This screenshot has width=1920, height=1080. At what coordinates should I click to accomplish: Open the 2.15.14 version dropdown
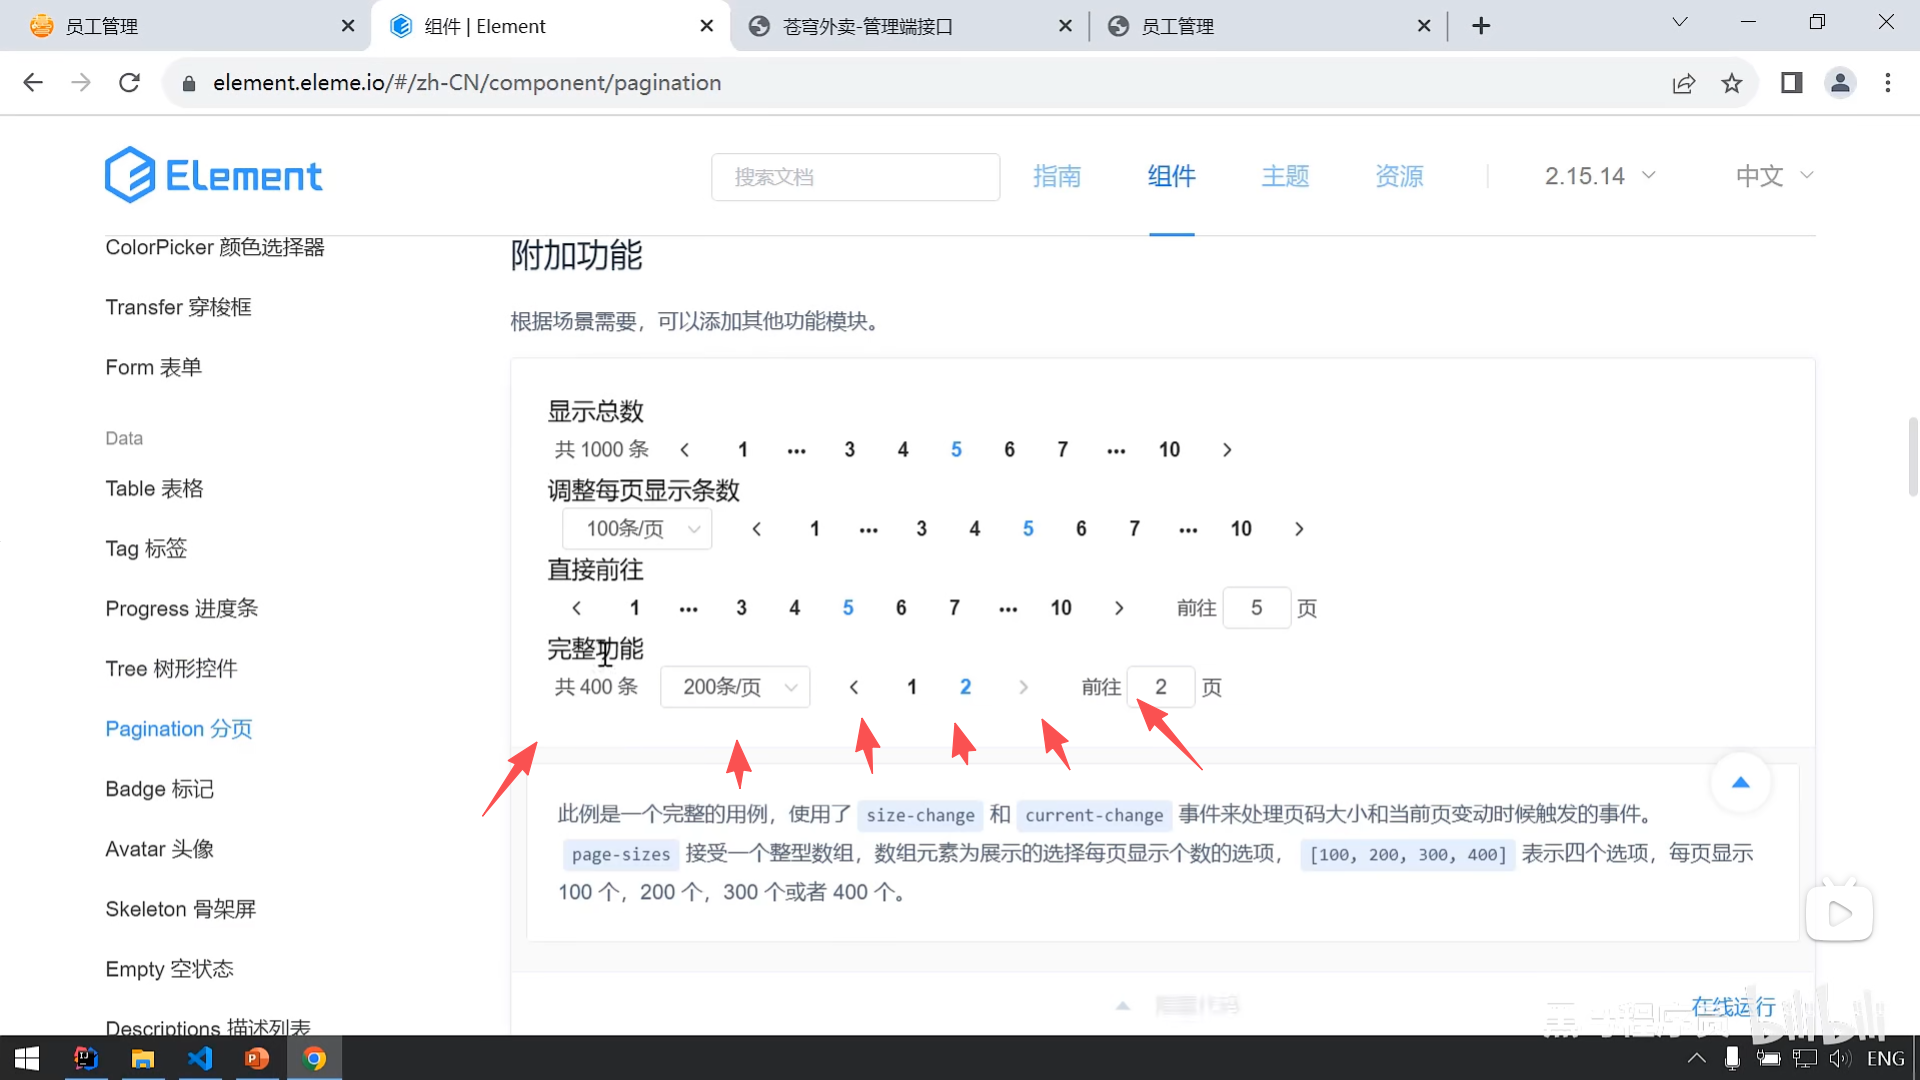1599,176
